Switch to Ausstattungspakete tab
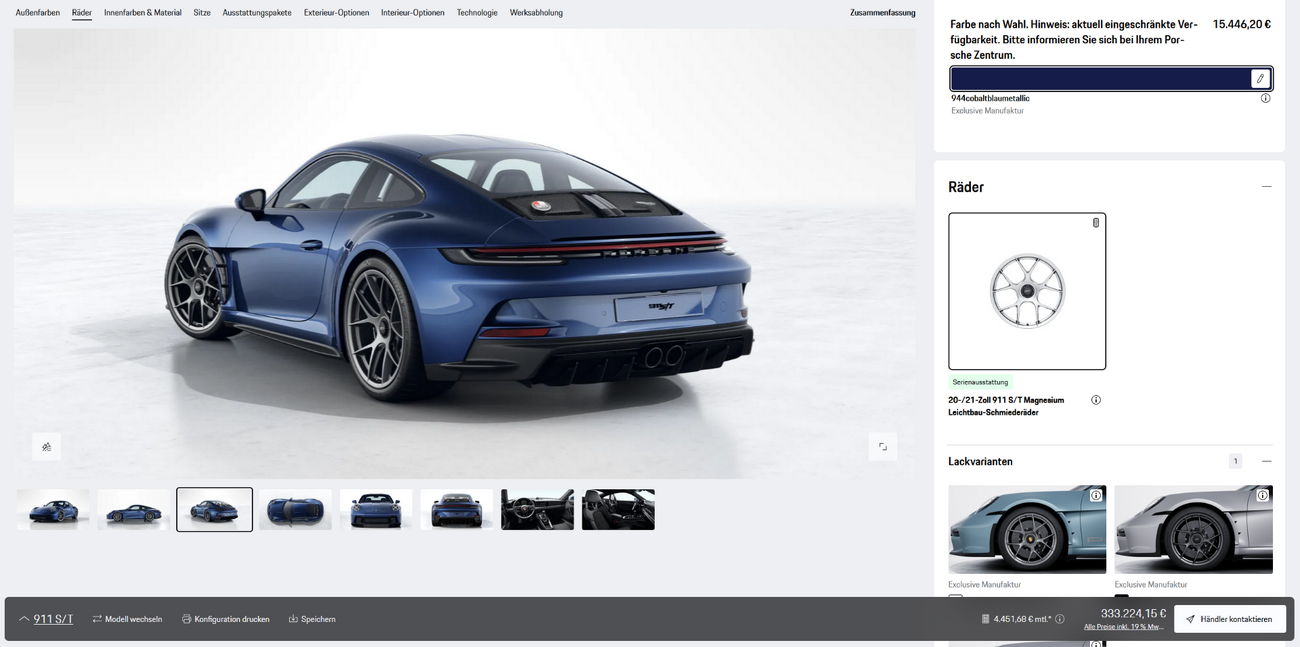The image size is (1300, 647). (x=257, y=13)
